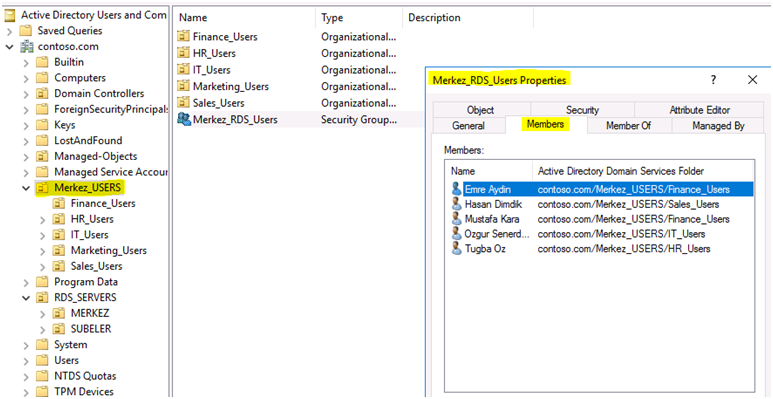The image size is (773, 399).
Task: Click the Managed-Objects OU icon
Action: (42, 156)
